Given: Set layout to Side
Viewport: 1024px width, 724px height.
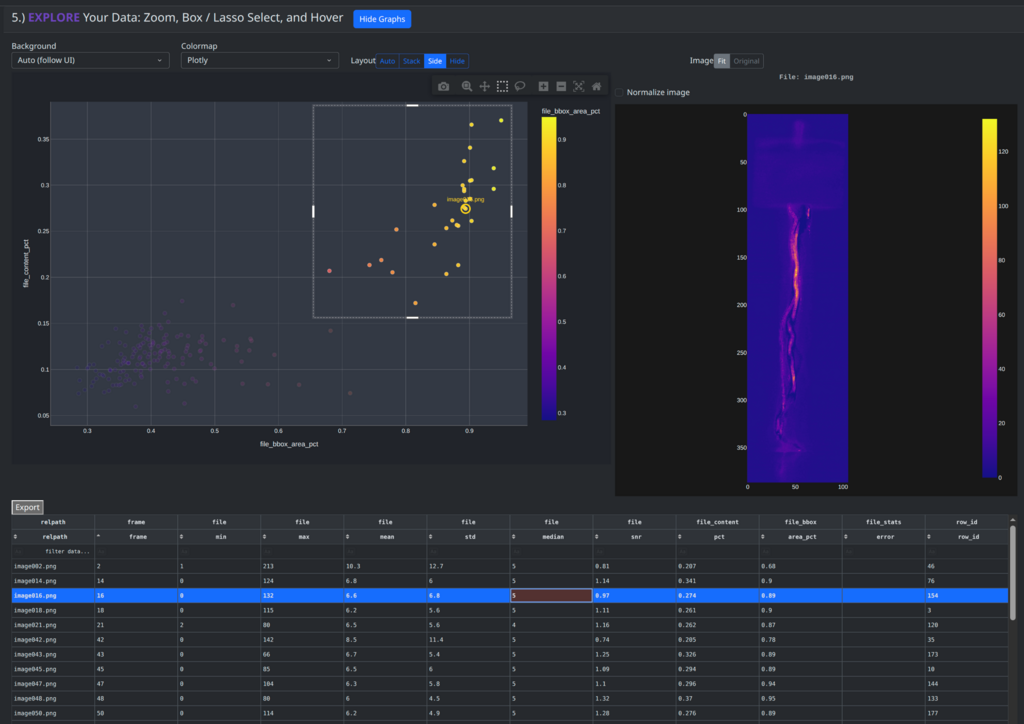Looking at the screenshot, I should tap(435, 61).
